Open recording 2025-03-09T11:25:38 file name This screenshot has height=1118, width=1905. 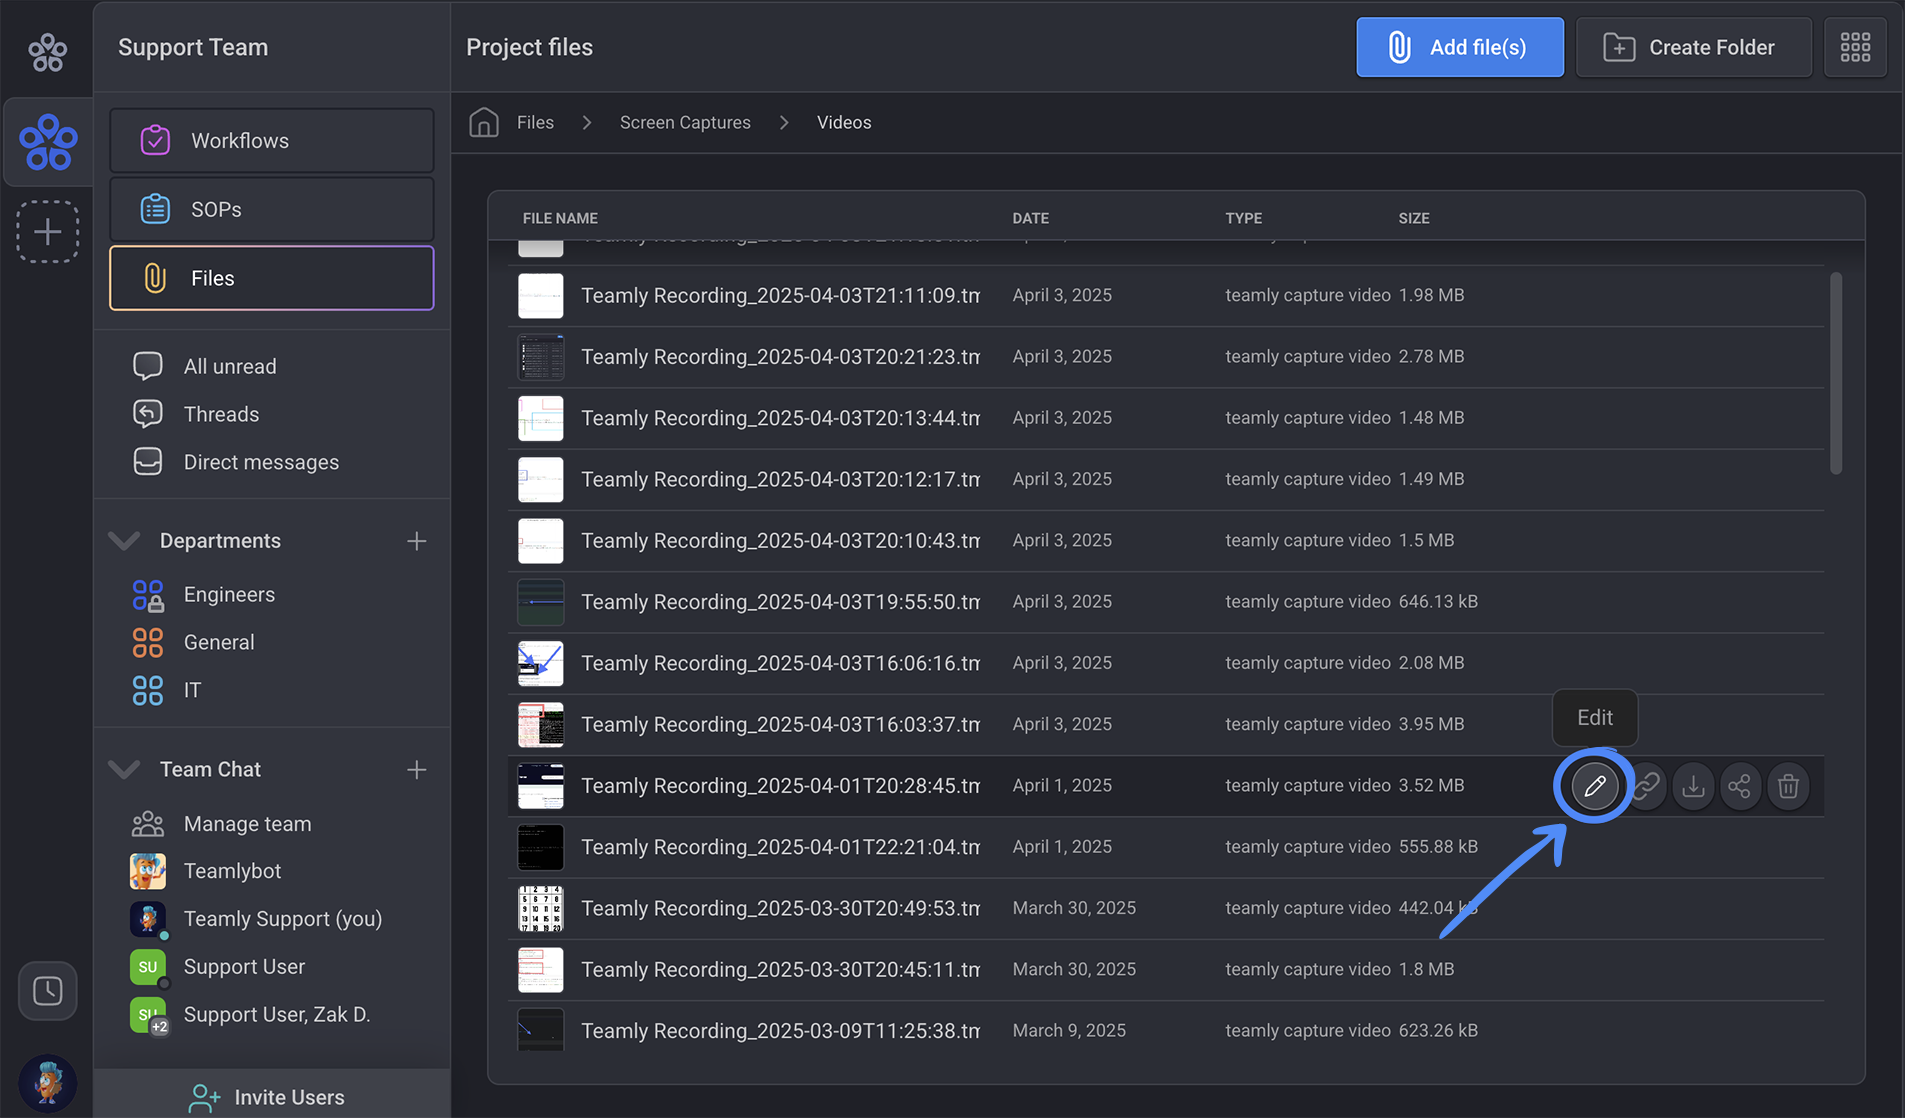[780, 1031]
